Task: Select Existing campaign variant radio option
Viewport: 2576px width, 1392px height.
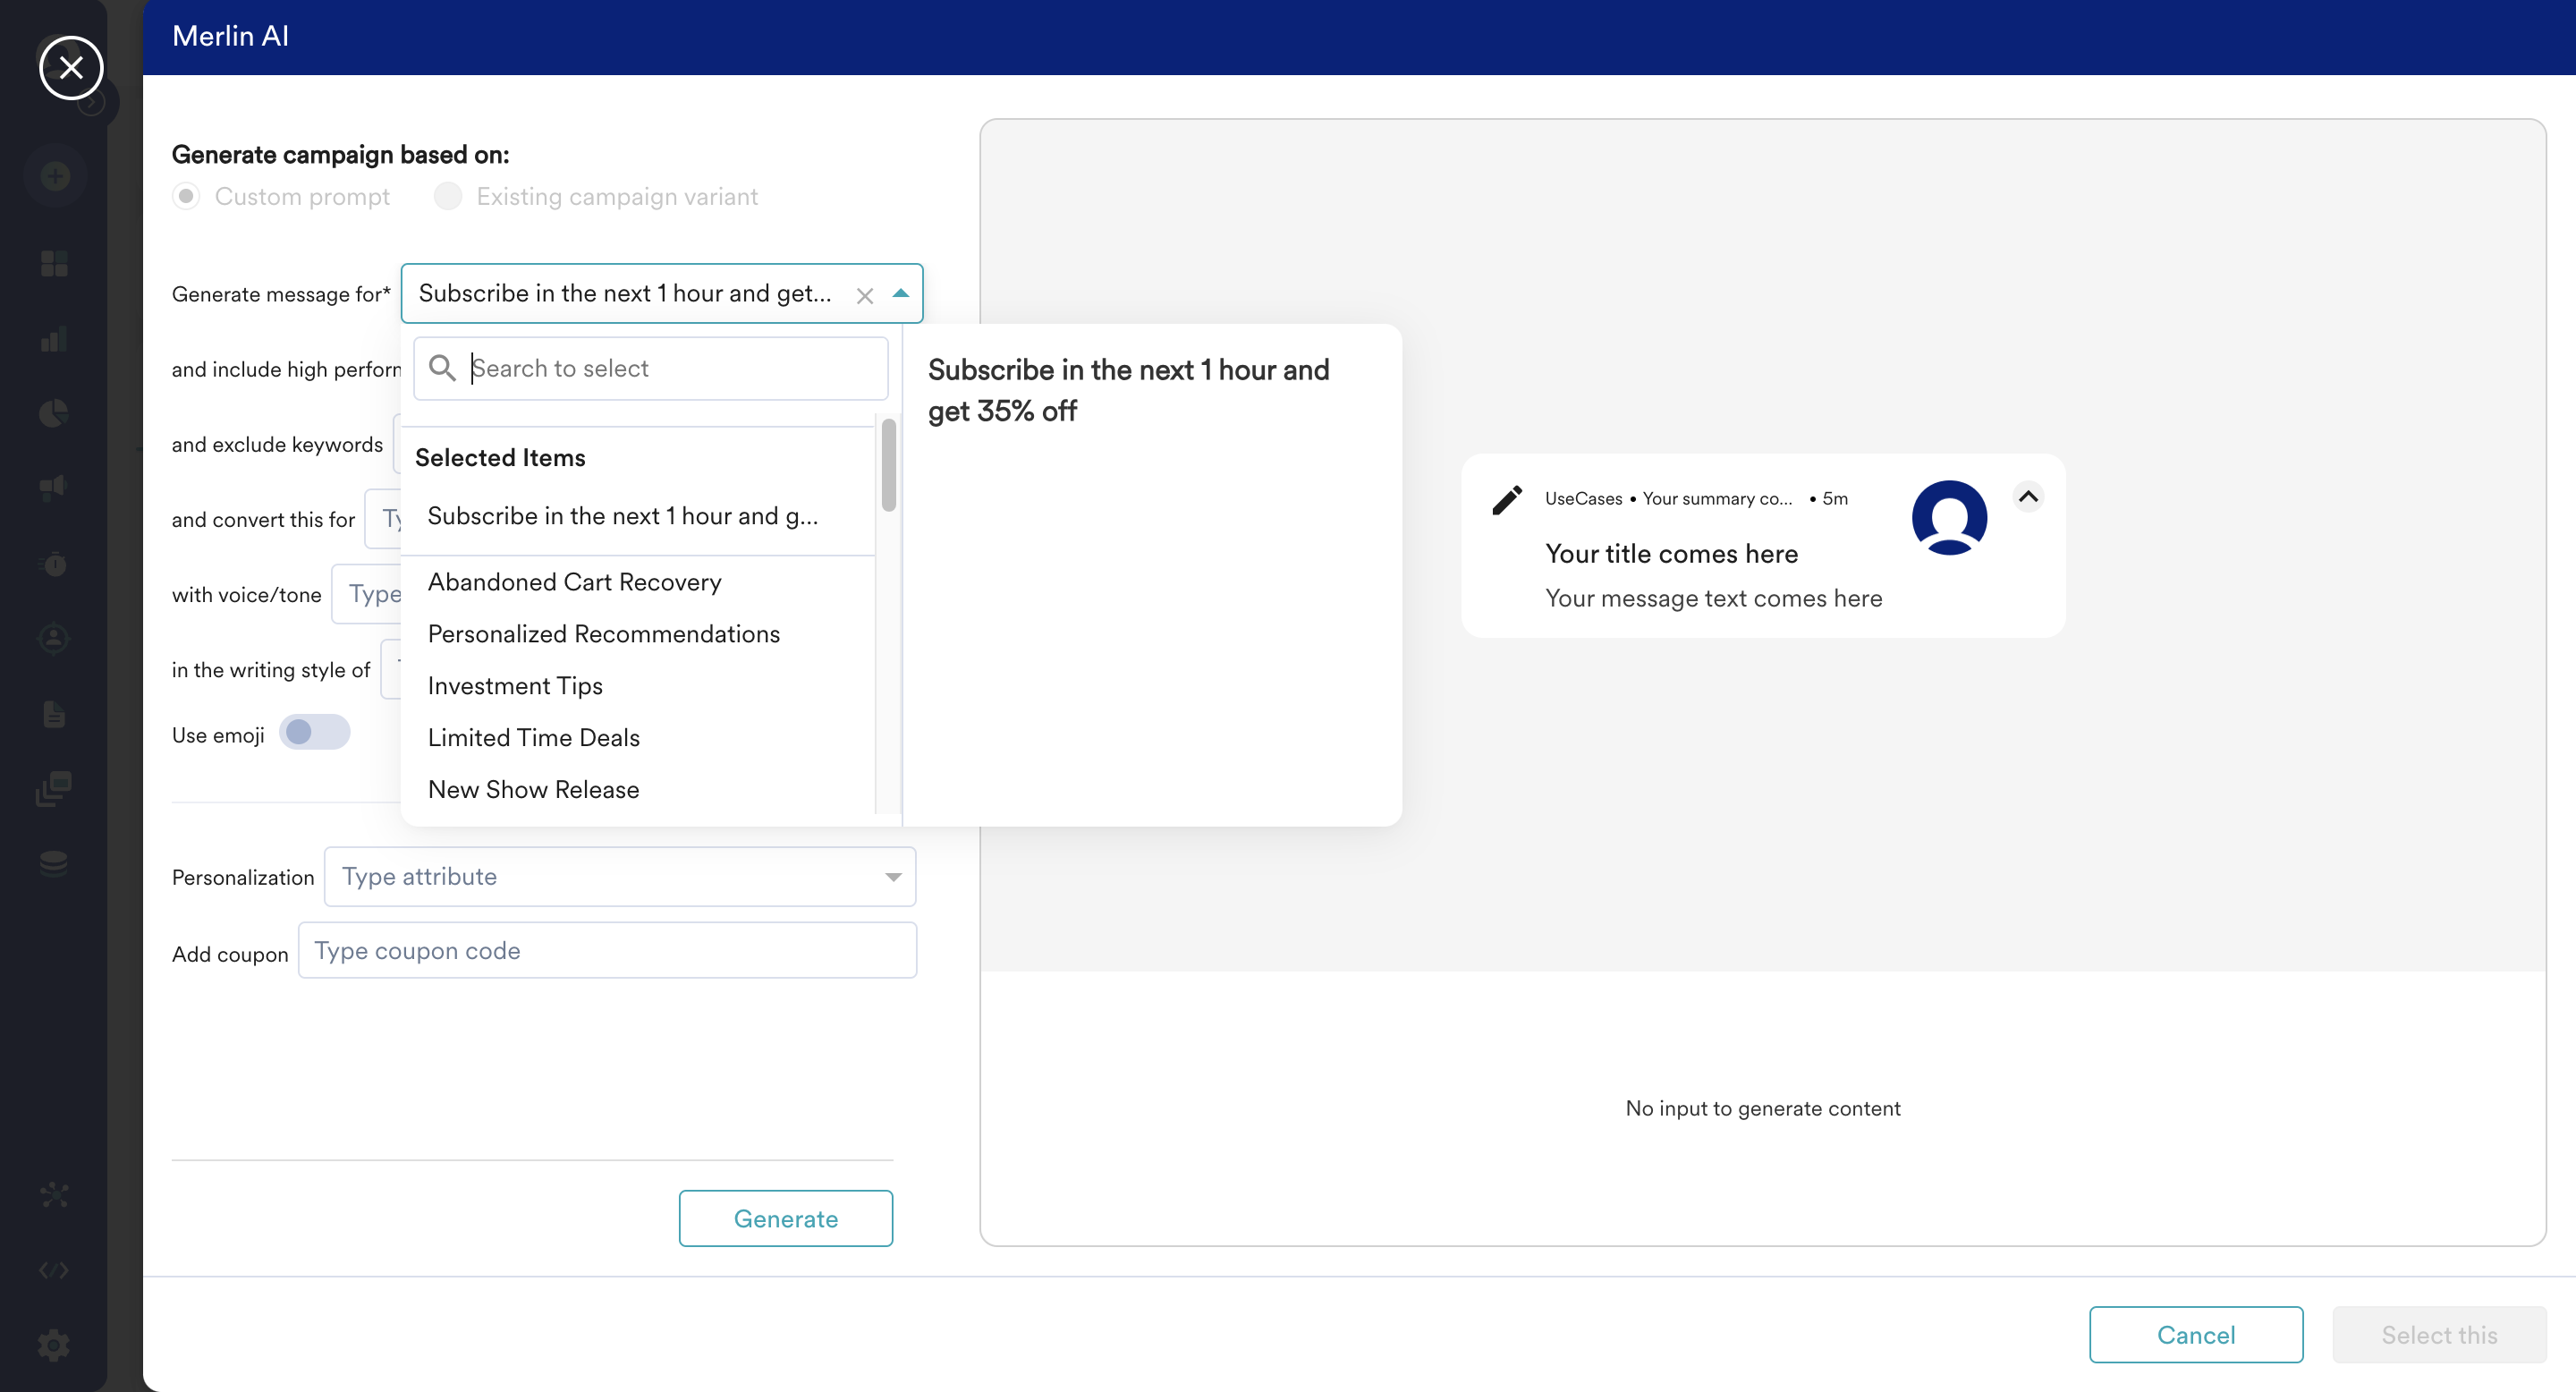Action: click(x=448, y=196)
